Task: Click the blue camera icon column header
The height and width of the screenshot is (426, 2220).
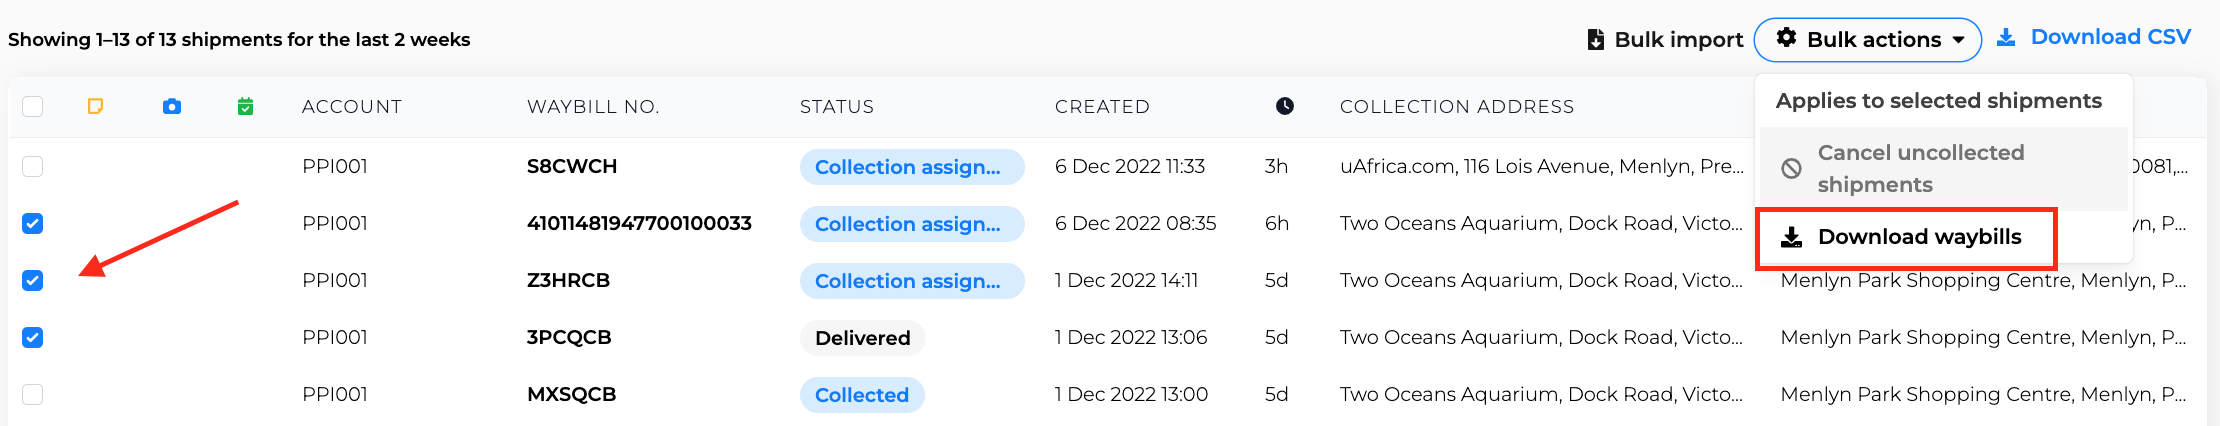Action: point(172,106)
